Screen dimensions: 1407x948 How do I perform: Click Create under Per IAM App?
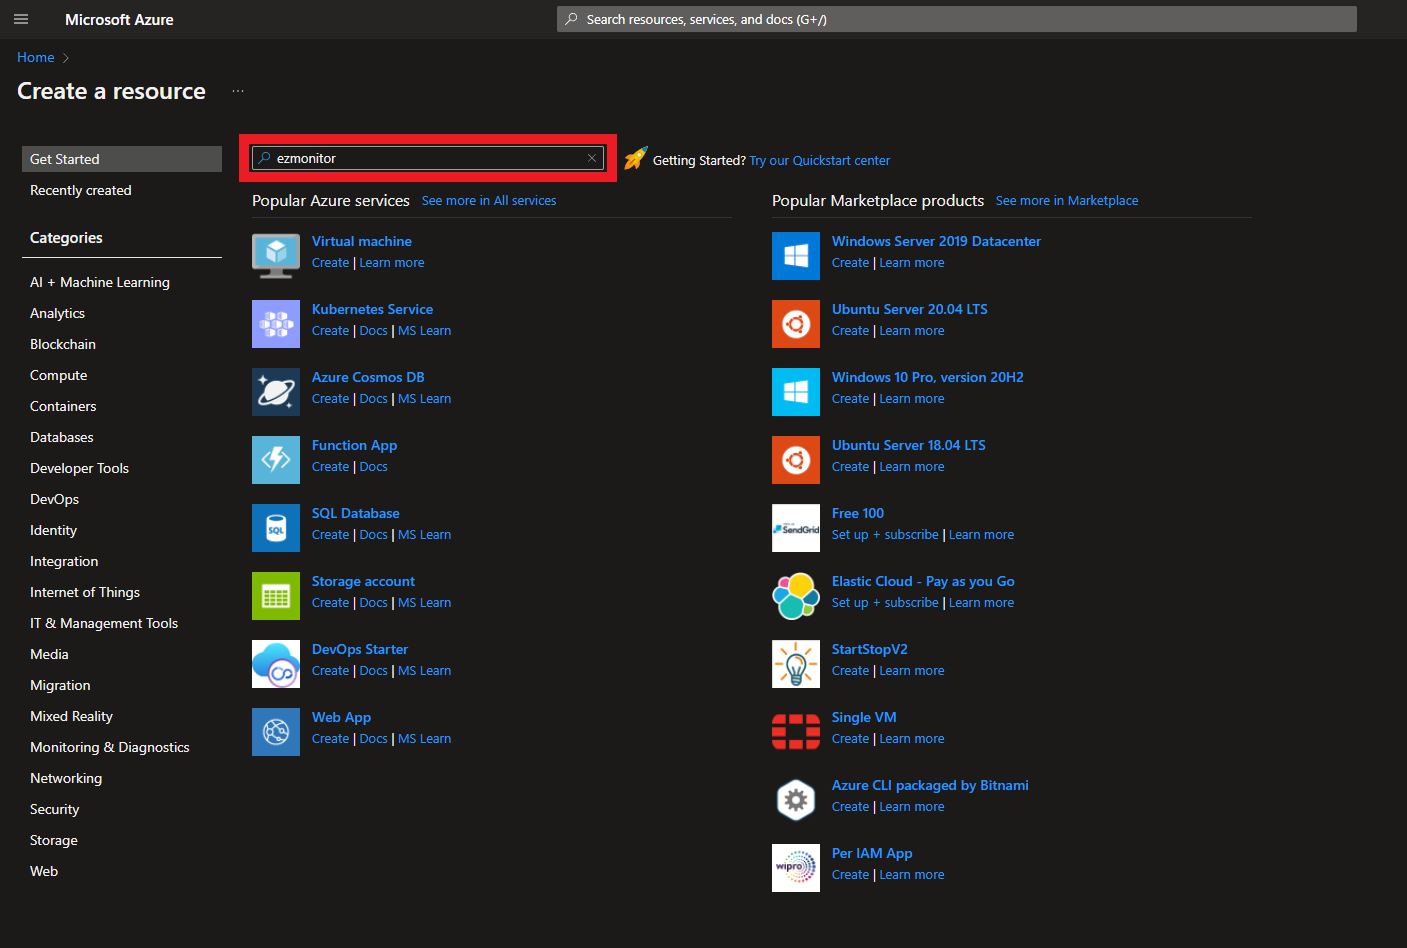pyautogui.click(x=850, y=874)
